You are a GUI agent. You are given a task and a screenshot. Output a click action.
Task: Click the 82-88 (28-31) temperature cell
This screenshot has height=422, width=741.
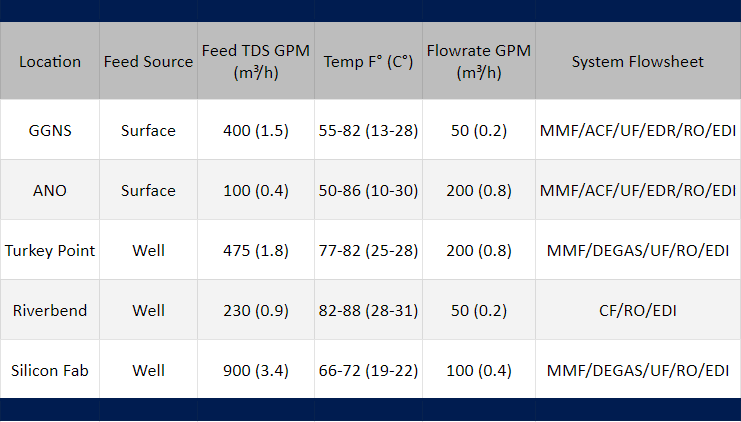[x=368, y=310]
